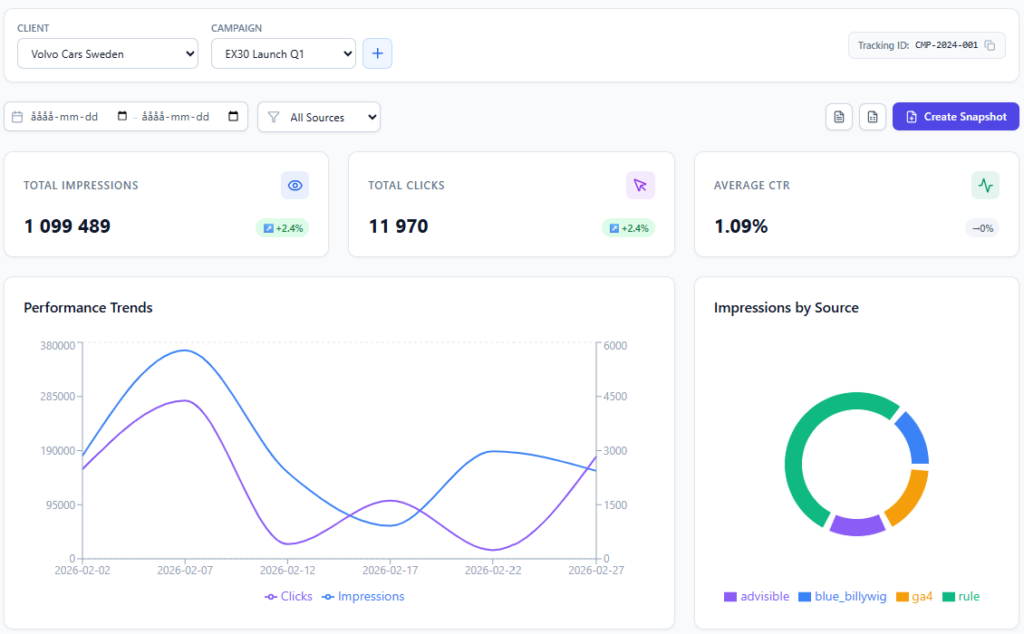This screenshot has height=634, width=1024.
Task: Copy the tracking ID with the copy icon
Action: tap(989, 45)
